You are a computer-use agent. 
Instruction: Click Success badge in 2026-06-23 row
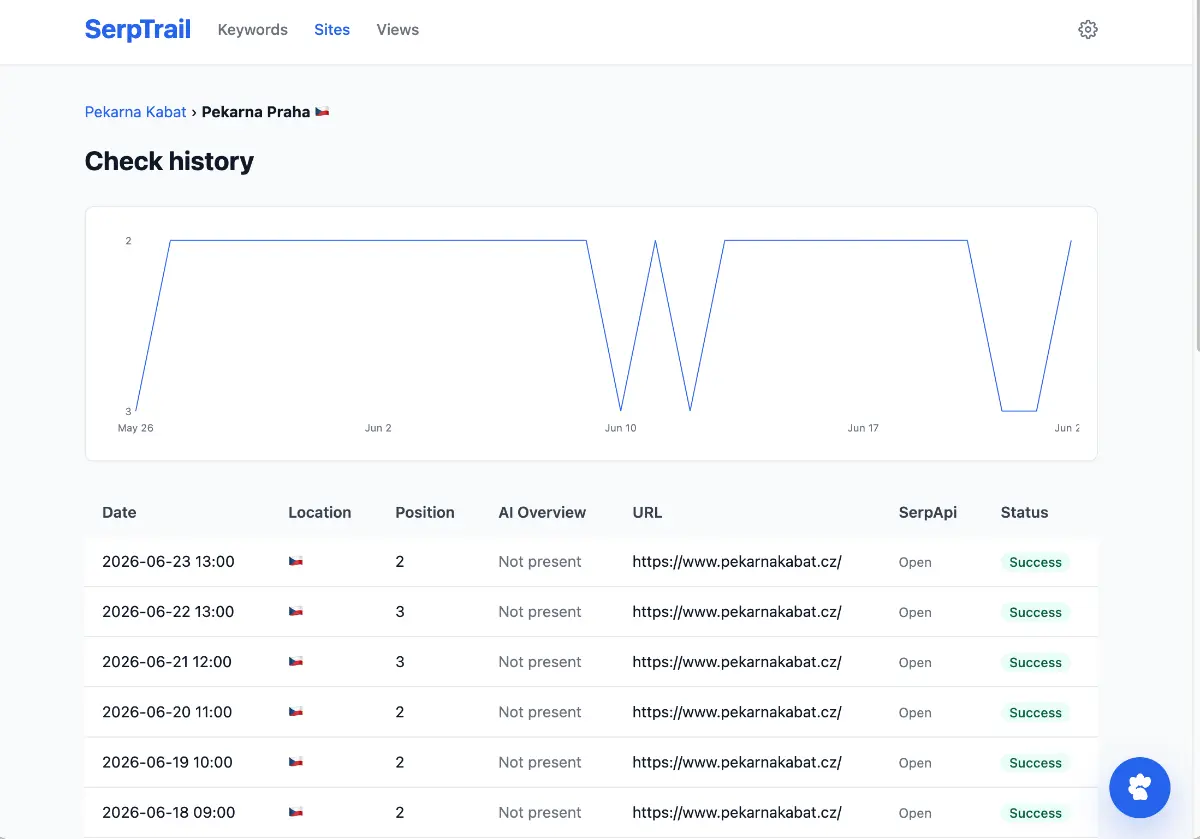[1035, 562]
